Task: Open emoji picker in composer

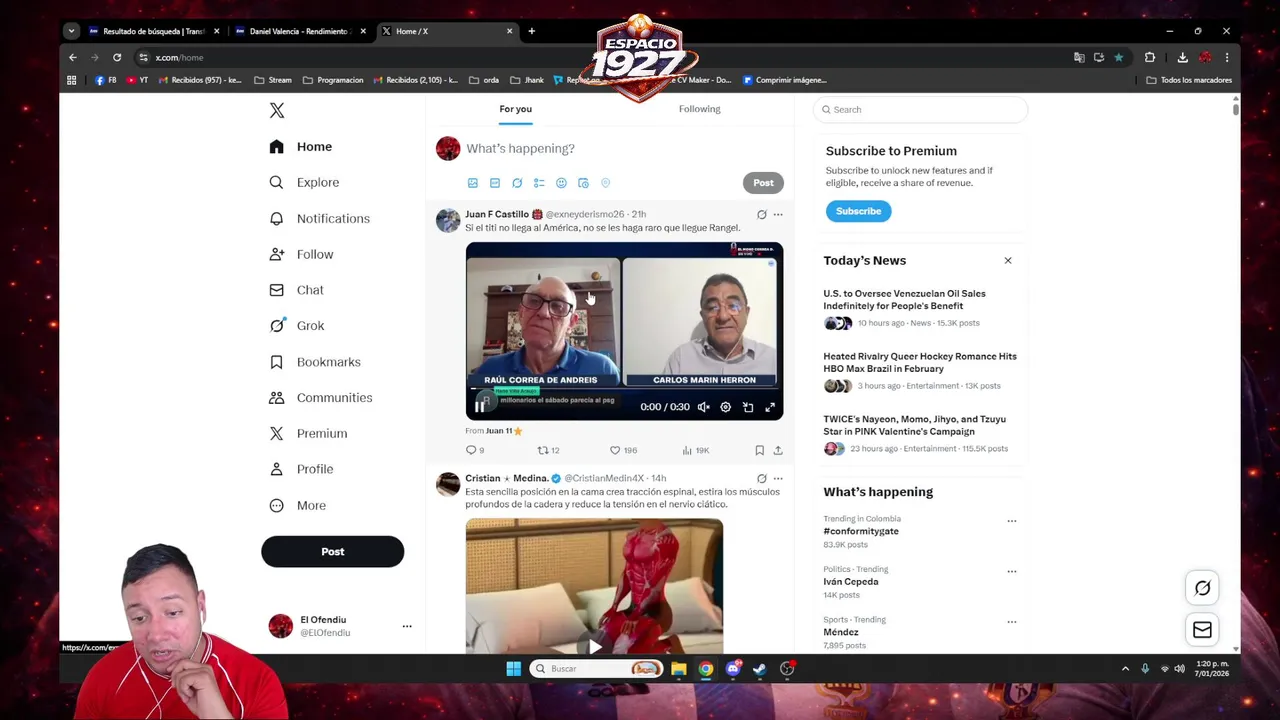Action: [x=561, y=183]
